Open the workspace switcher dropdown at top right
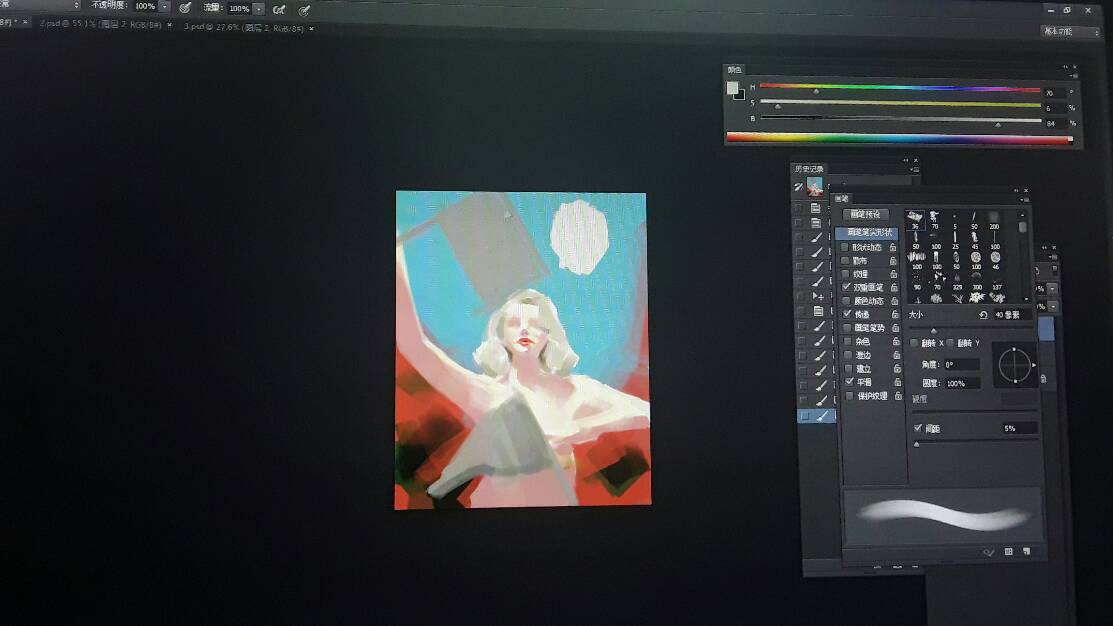This screenshot has width=1113, height=626. point(1070,32)
